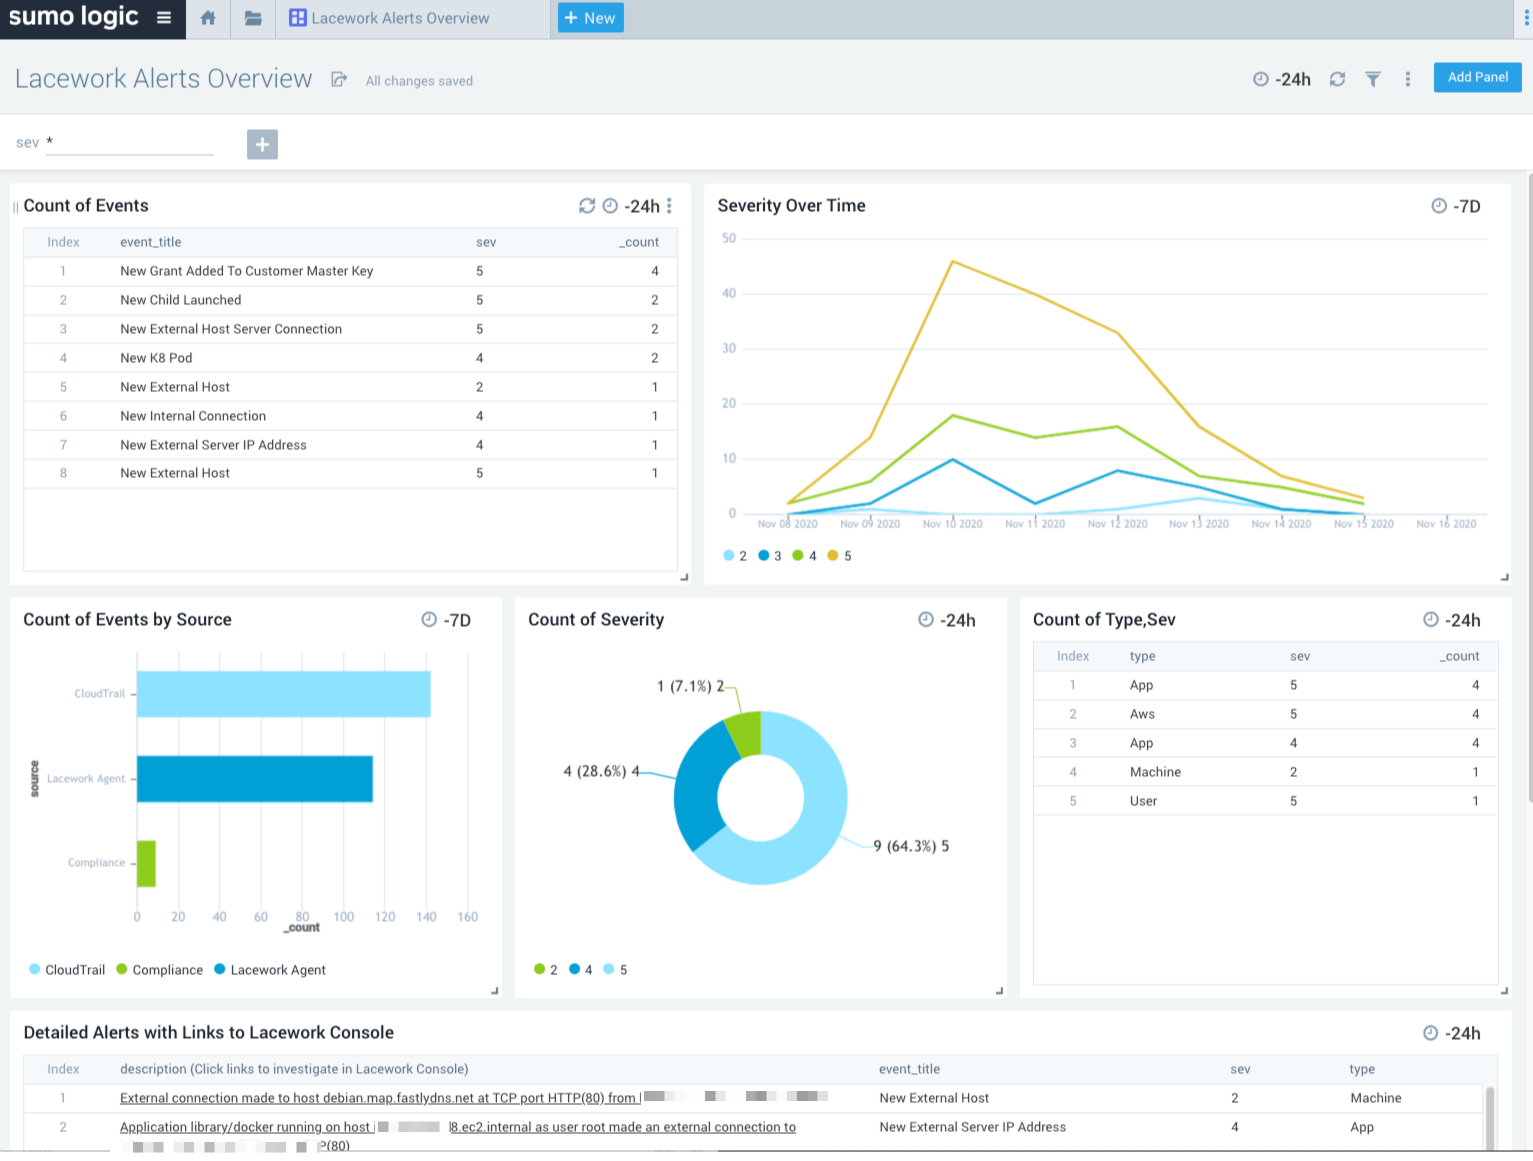Click the + New tab button
Viewport: 1533px width, 1161px height.
tap(590, 18)
